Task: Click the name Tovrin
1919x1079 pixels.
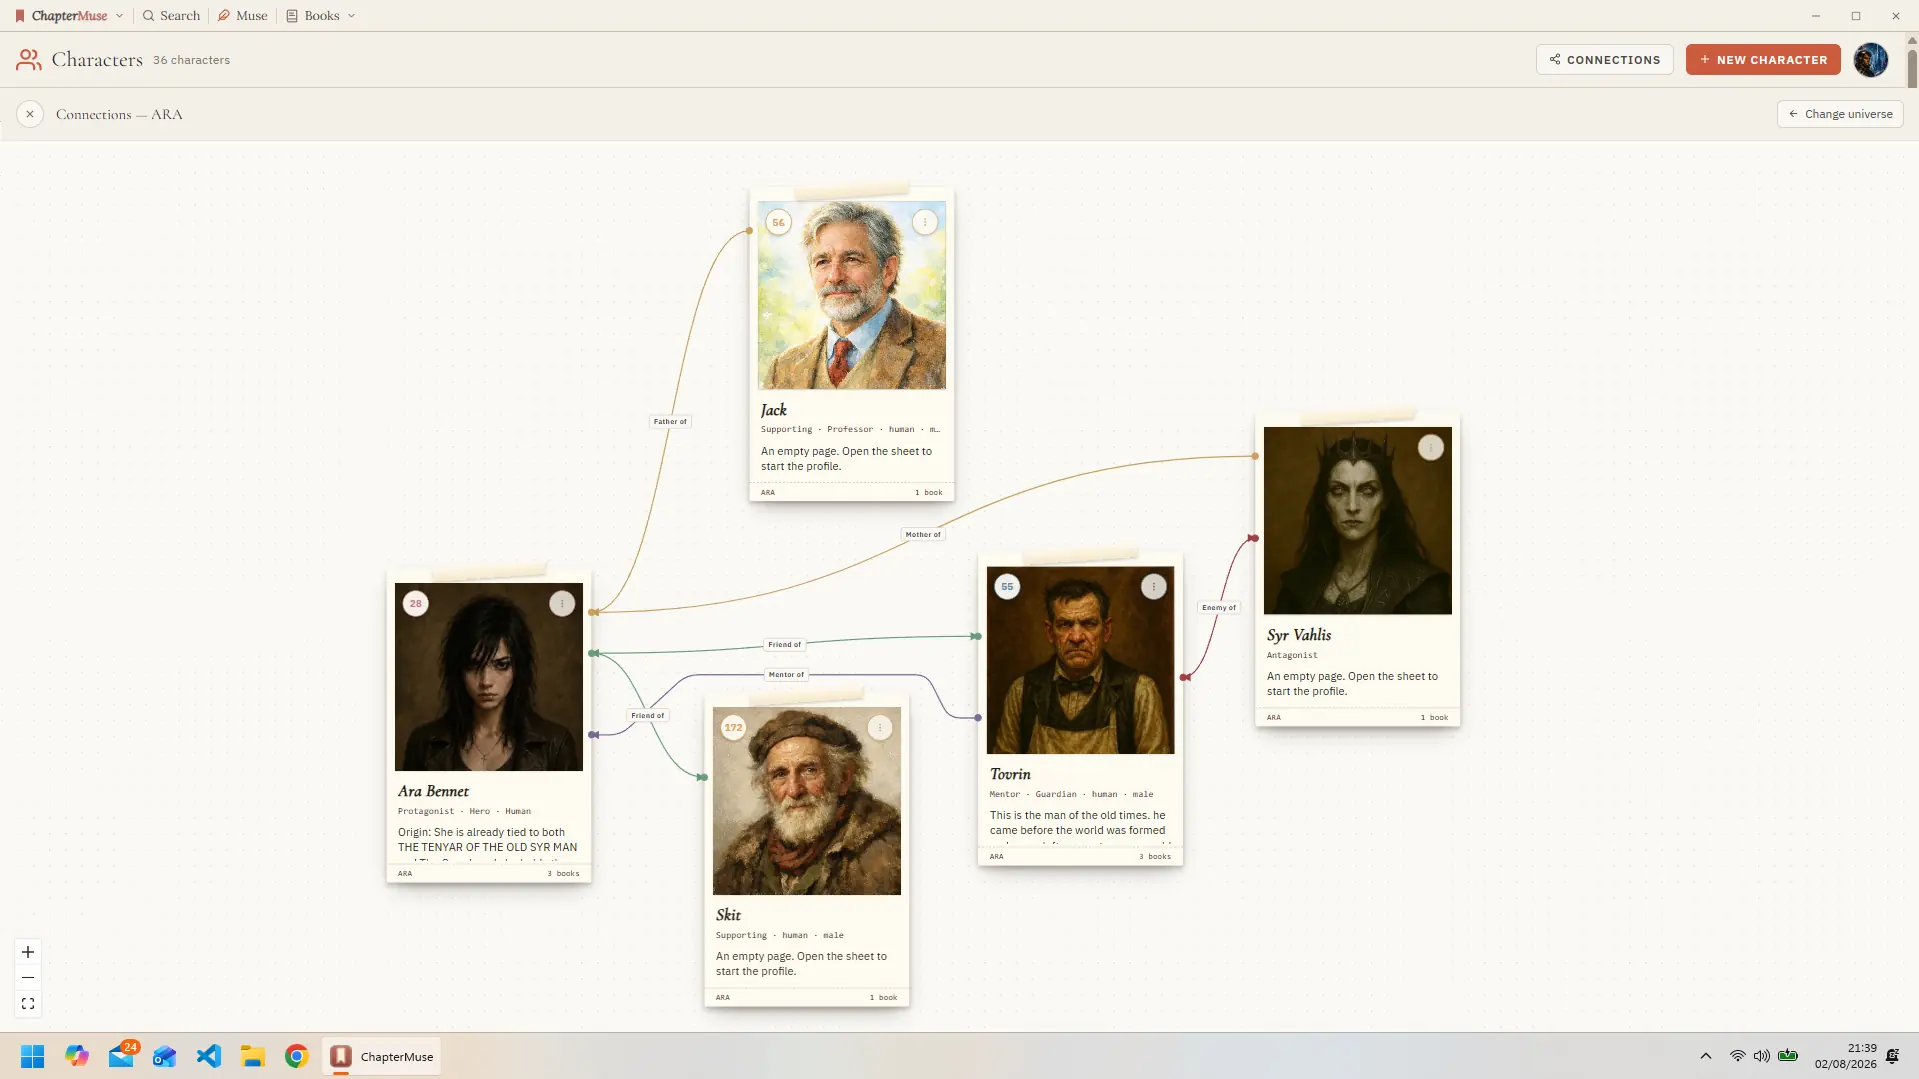Action: point(1010,774)
